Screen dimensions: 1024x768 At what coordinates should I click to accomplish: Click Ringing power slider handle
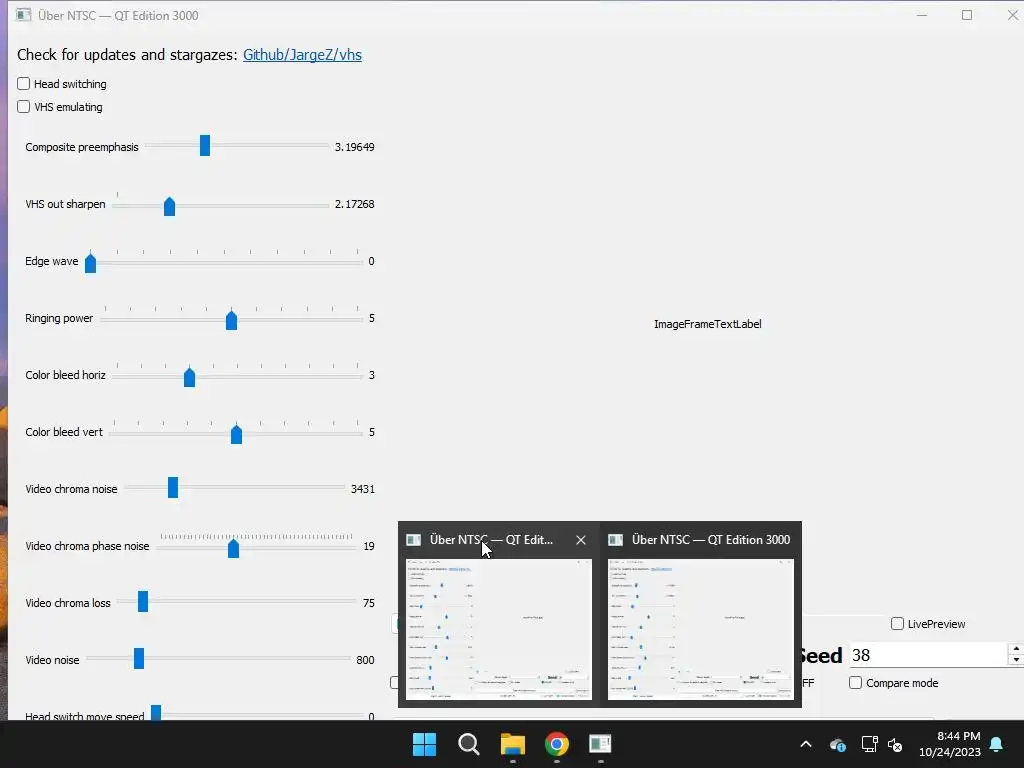tap(231, 320)
